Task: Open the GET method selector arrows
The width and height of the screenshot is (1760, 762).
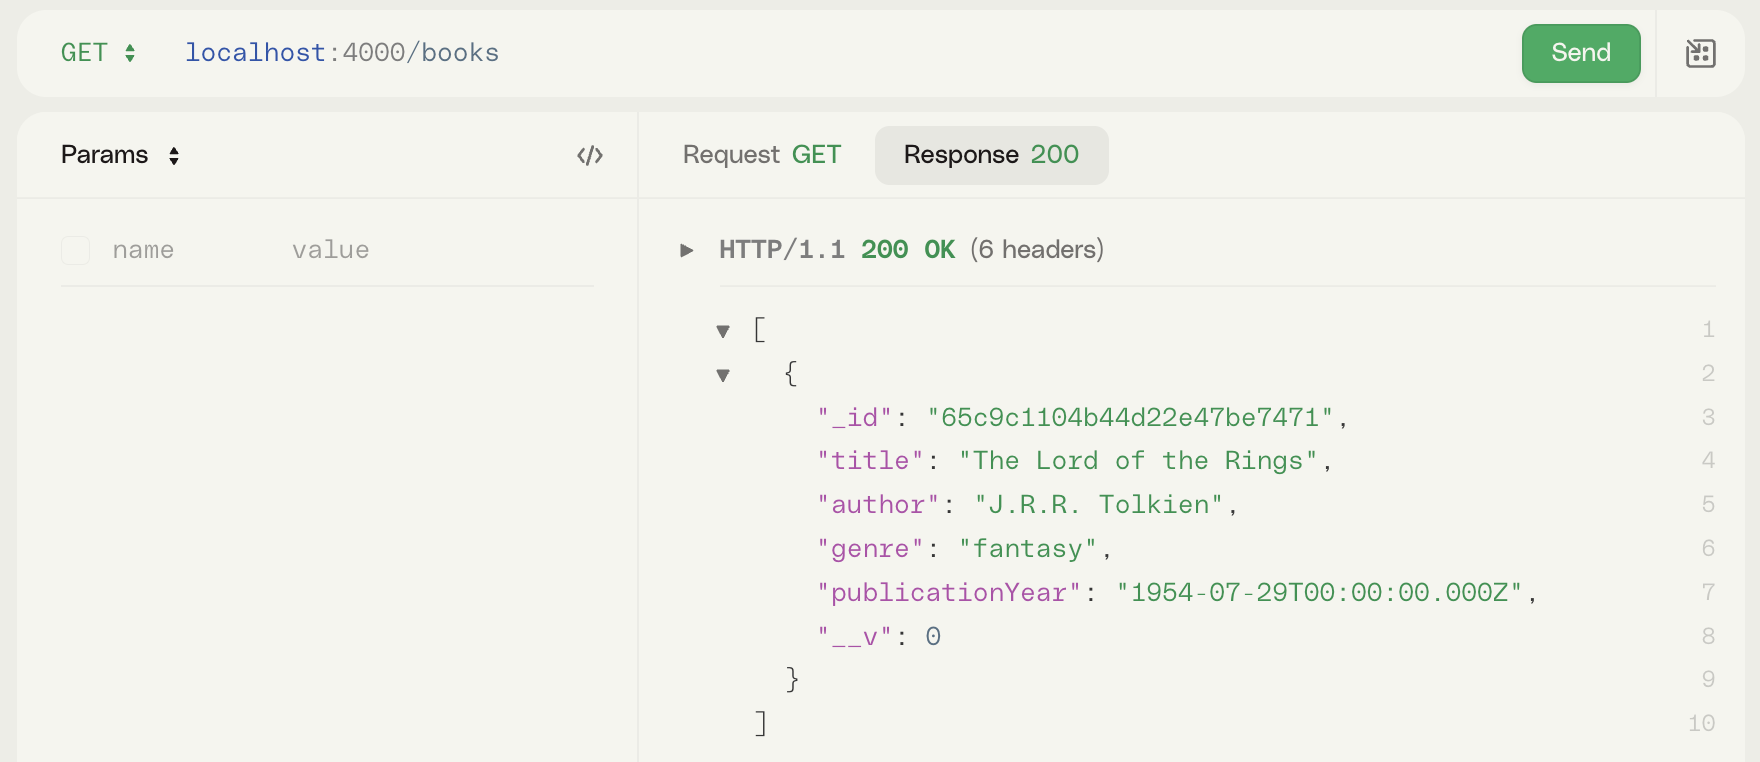Action: pyautogui.click(x=130, y=53)
